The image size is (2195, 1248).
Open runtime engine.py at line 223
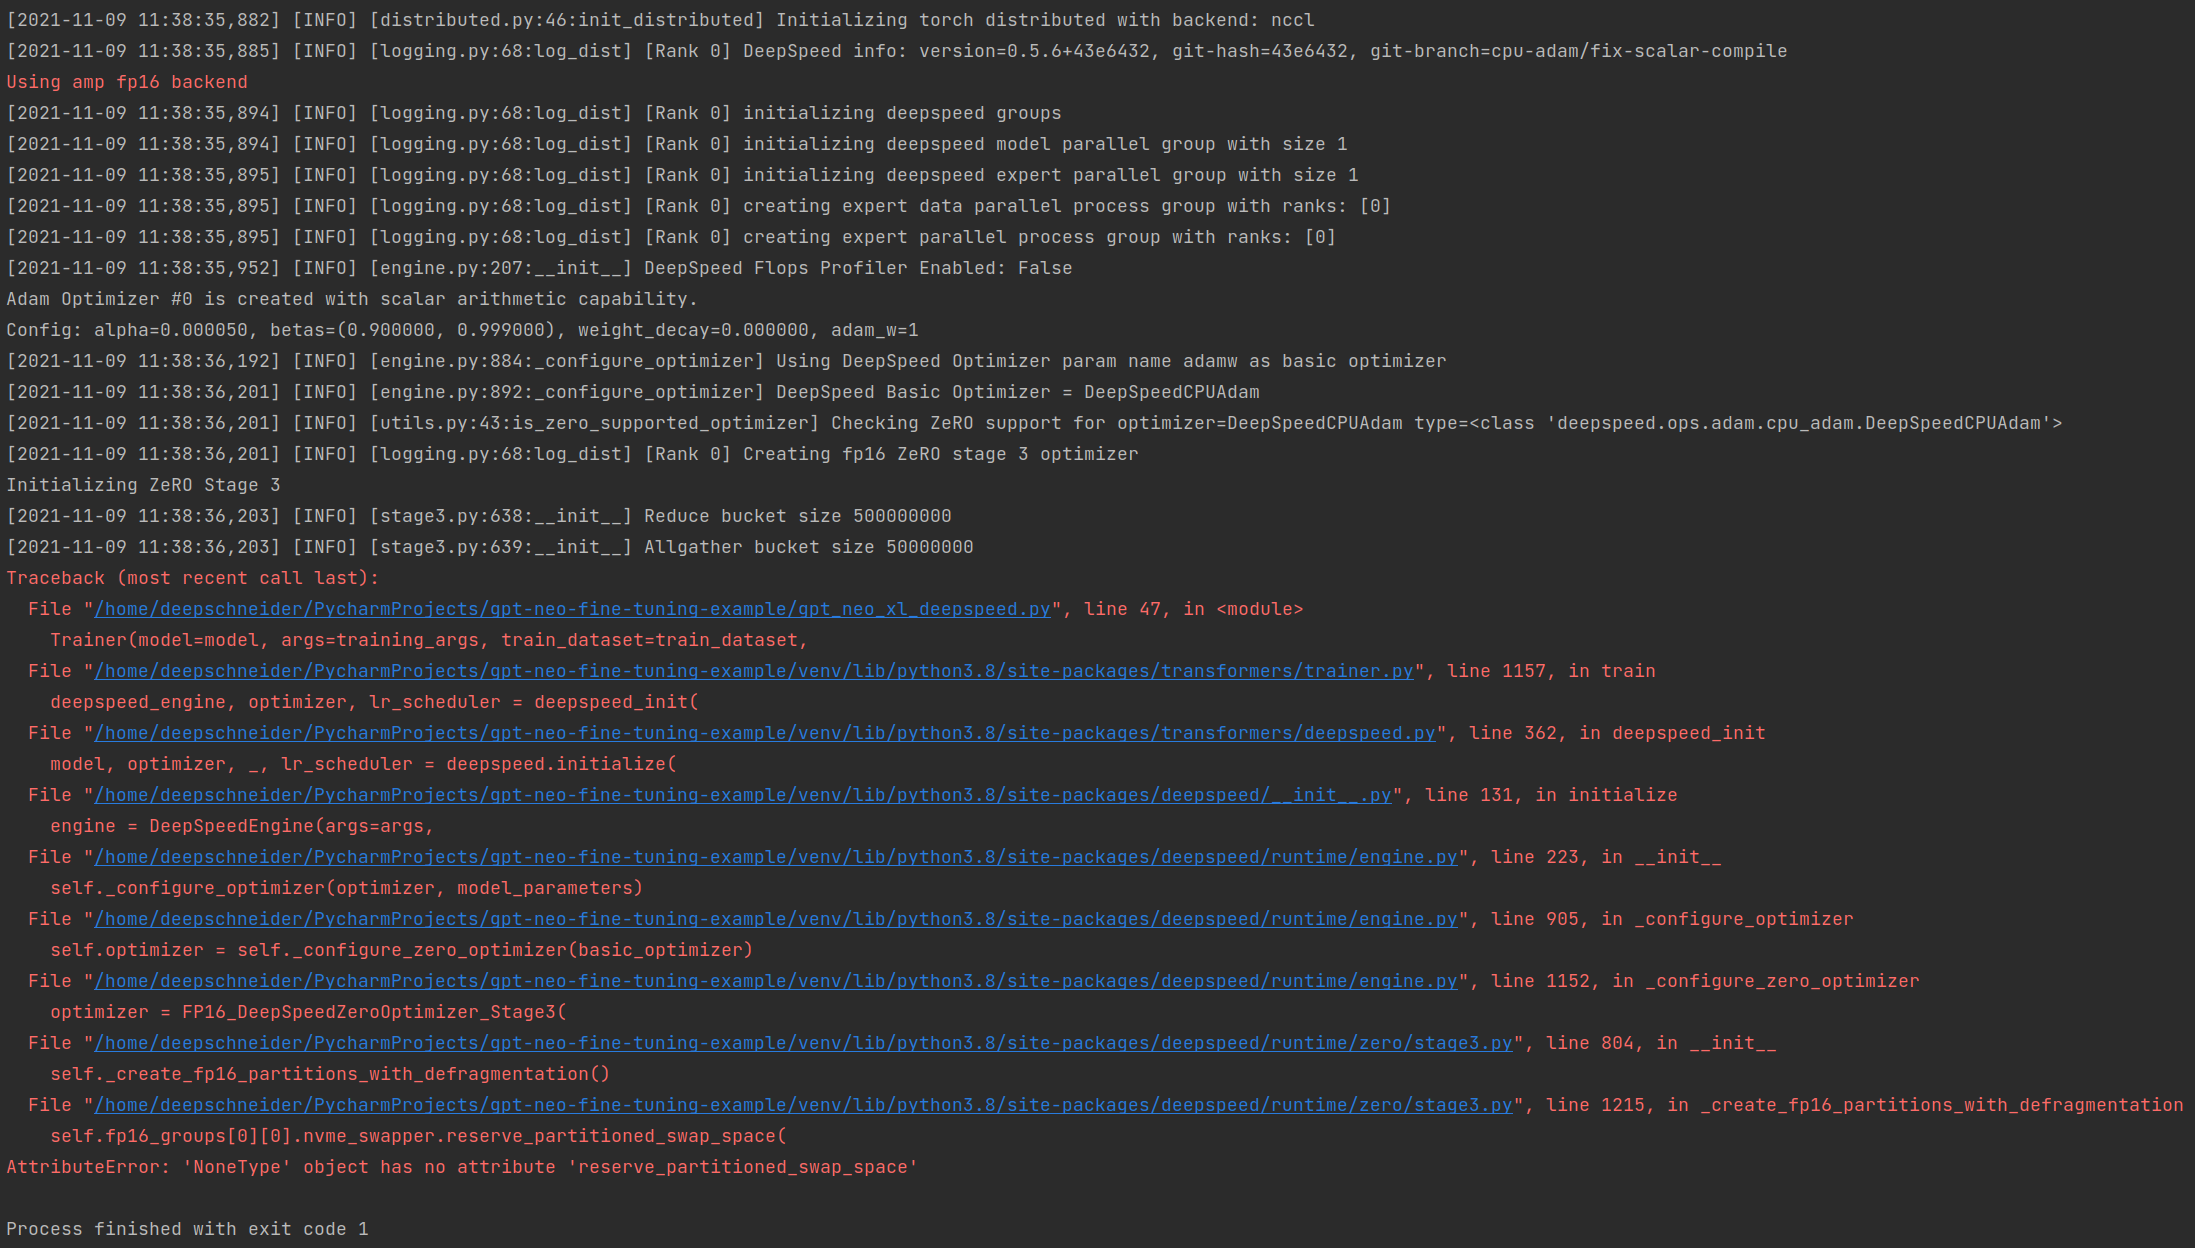click(770, 856)
